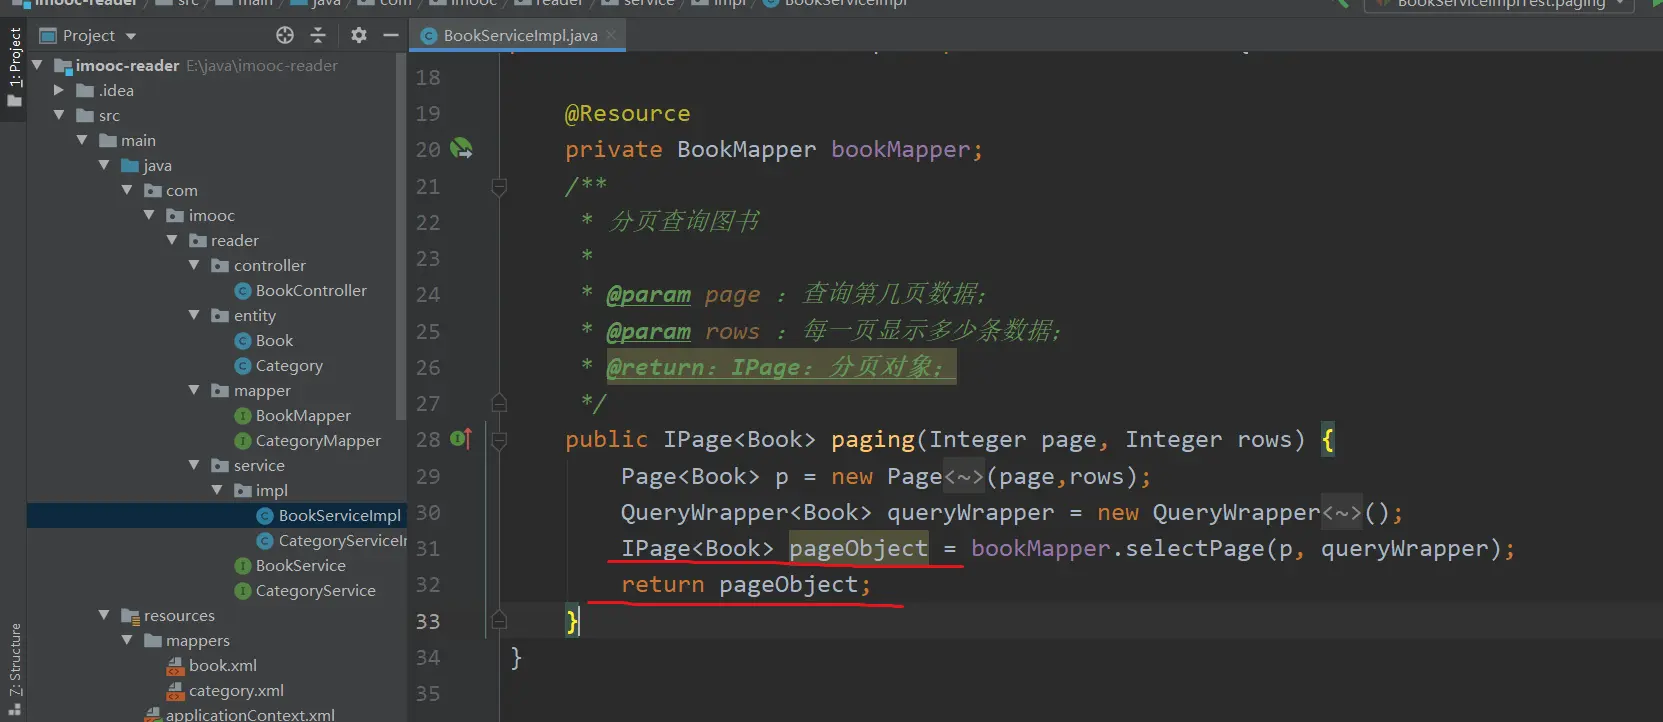Select the controller package

(269, 265)
